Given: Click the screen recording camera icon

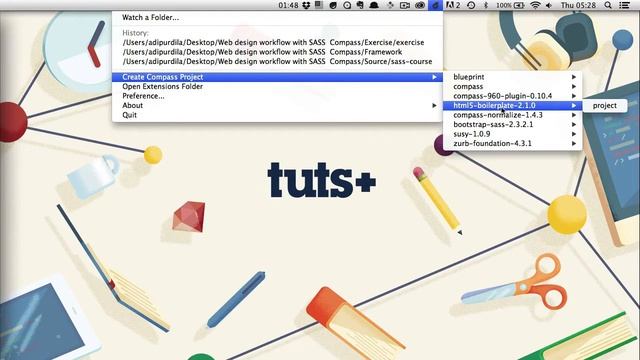Looking at the screenshot, I should pyautogui.click(x=405, y=5).
